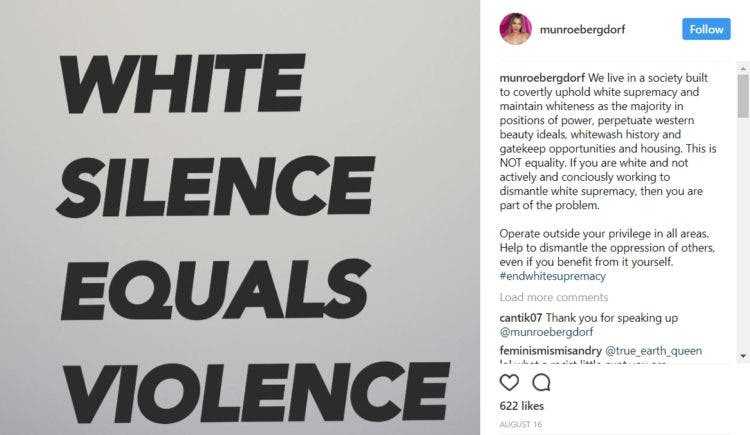This screenshot has width=750, height=435.
Task: Click the scrollbar down arrow
Action: click(743, 356)
